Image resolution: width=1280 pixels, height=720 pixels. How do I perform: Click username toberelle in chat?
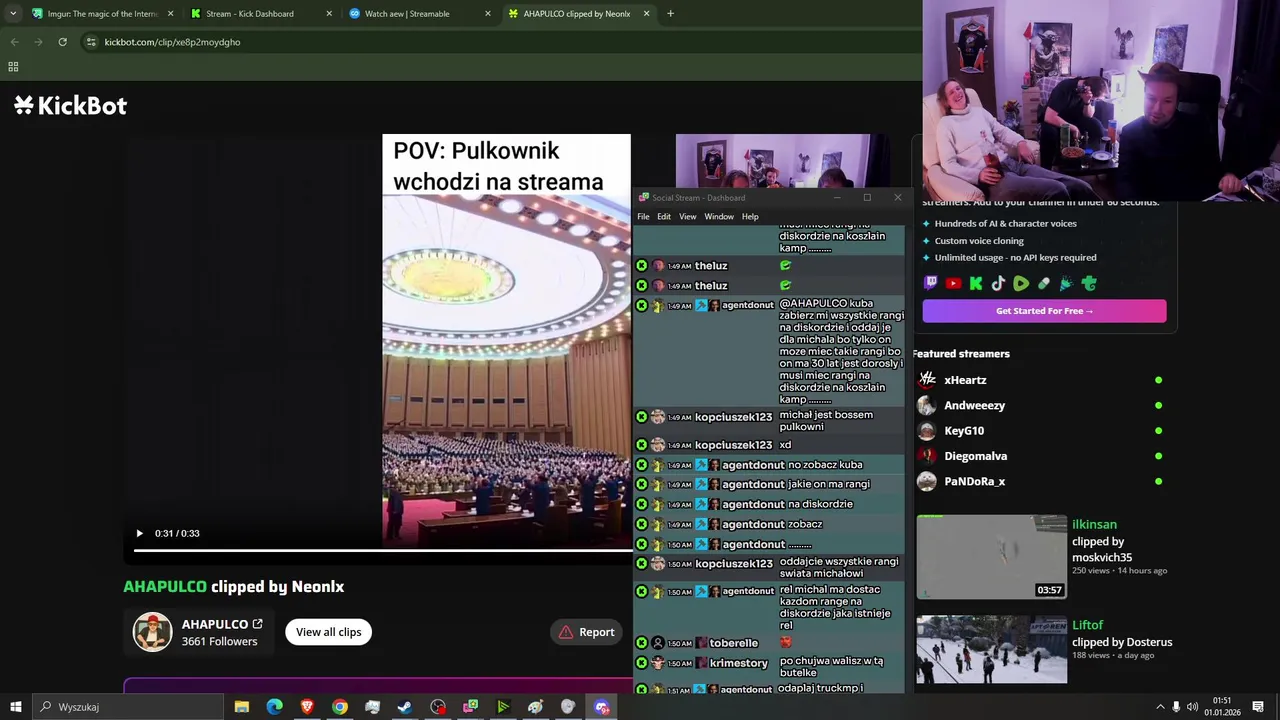pyautogui.click(x=734, y=643)
